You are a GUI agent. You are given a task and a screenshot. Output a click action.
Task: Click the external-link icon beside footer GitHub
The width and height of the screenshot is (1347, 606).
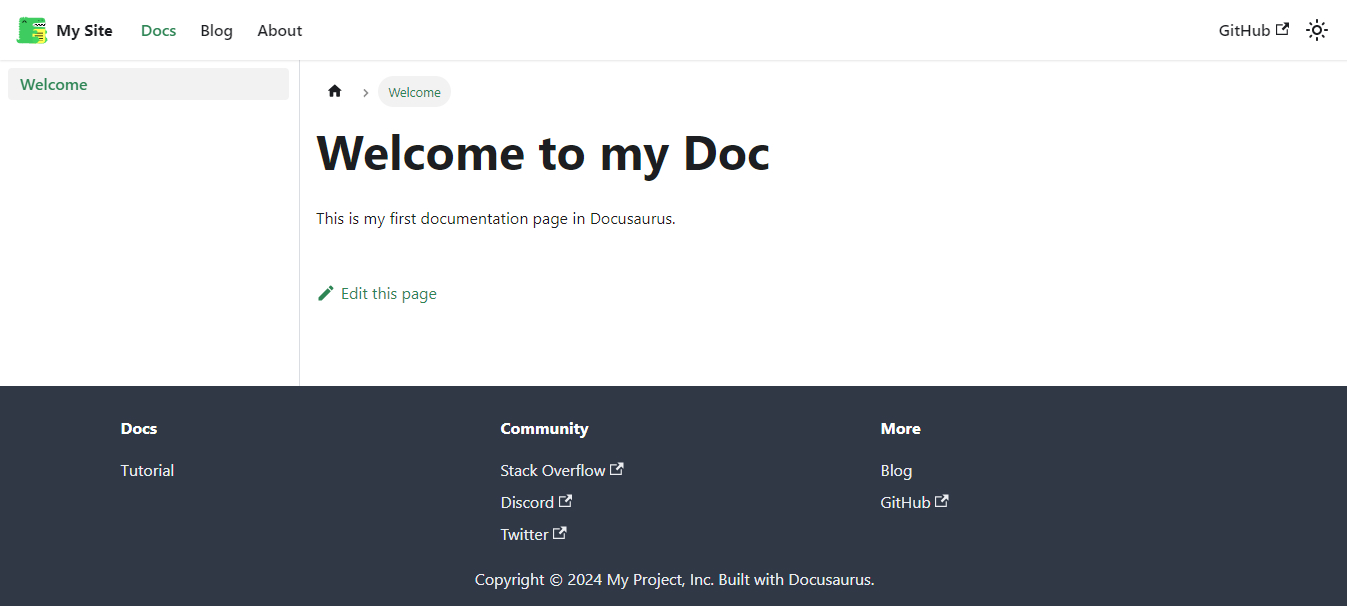coord(942,500)
